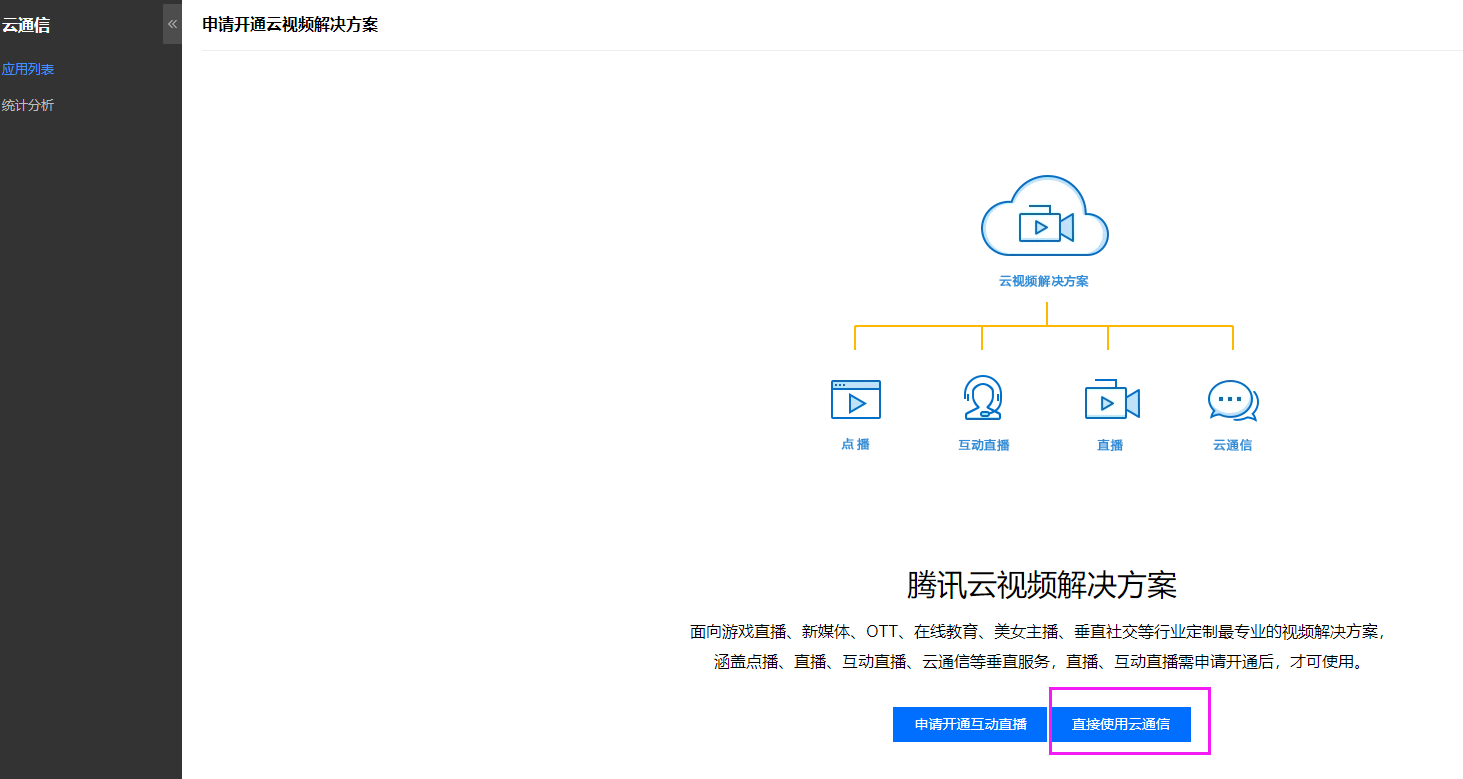Screen dimensions: 1463x779
Task: Select the 点播 video player icon
Action: 856,400
